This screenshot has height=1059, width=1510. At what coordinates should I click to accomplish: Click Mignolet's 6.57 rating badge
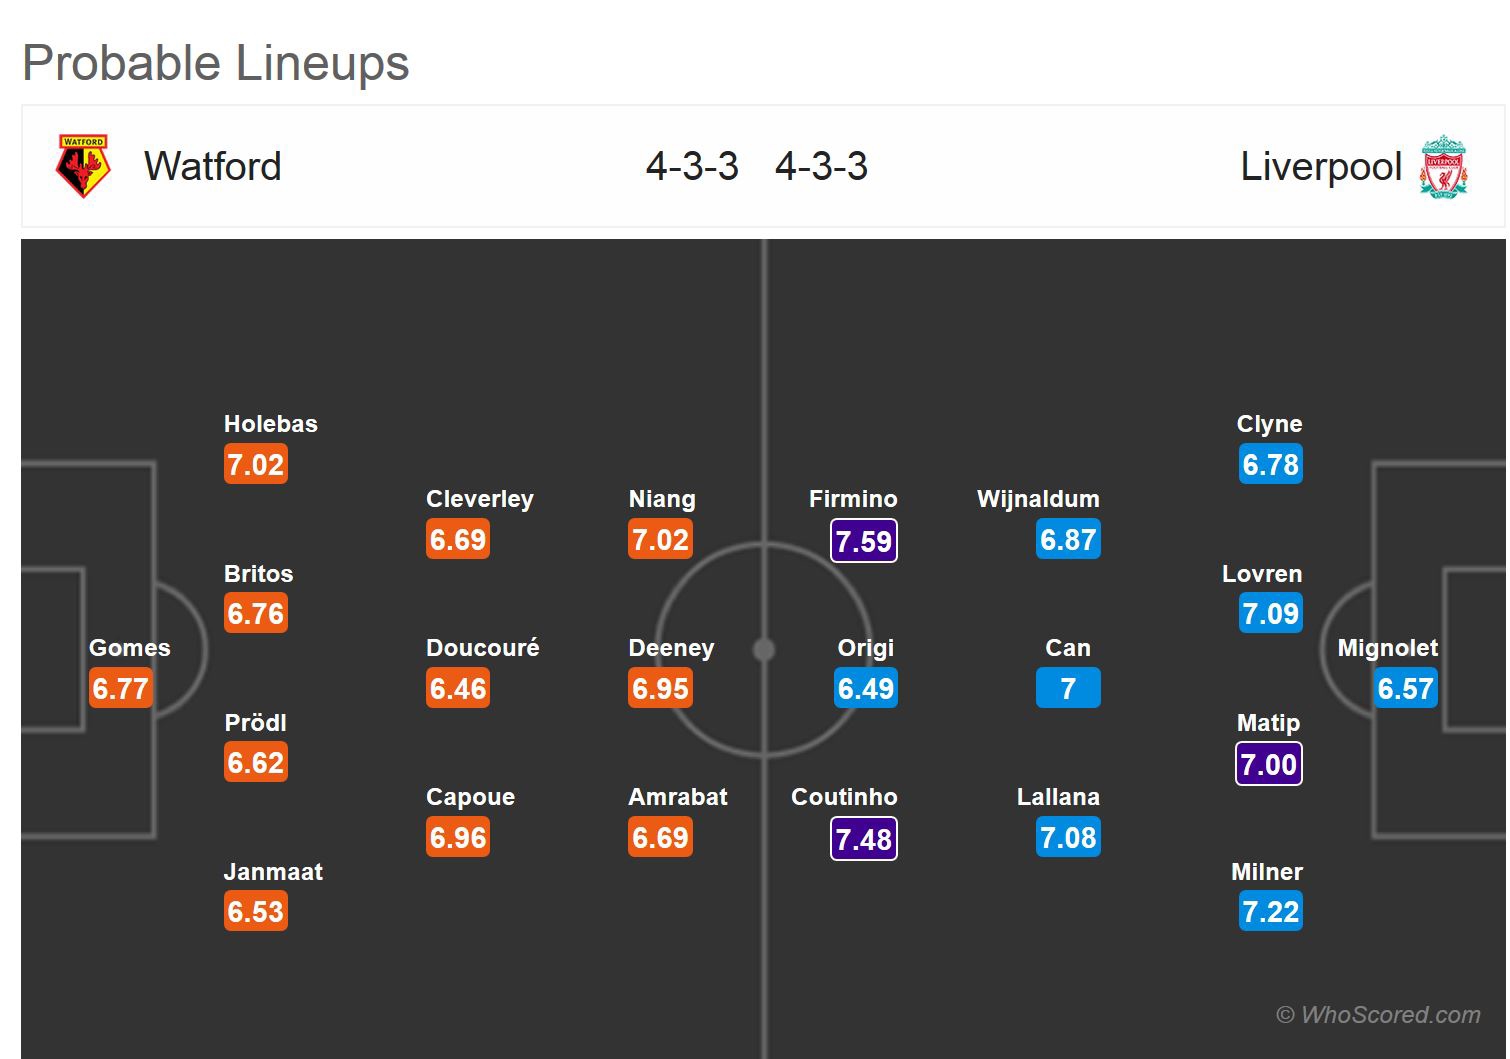pyautogui.click(x=1405, y=689)
